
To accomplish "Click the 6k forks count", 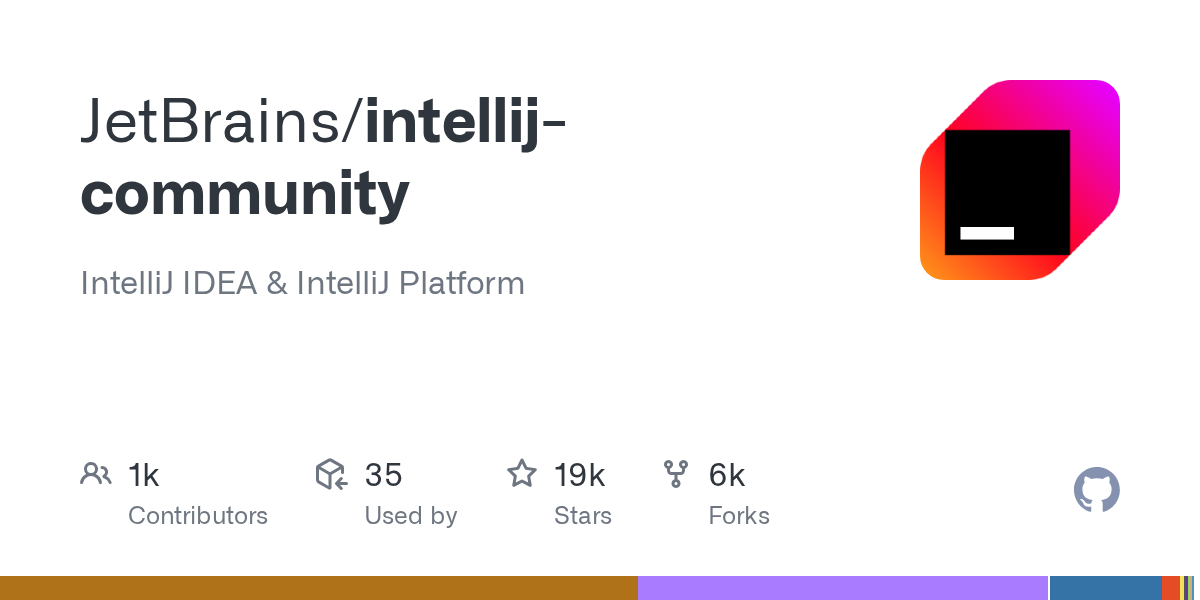I will pos(727,475).
